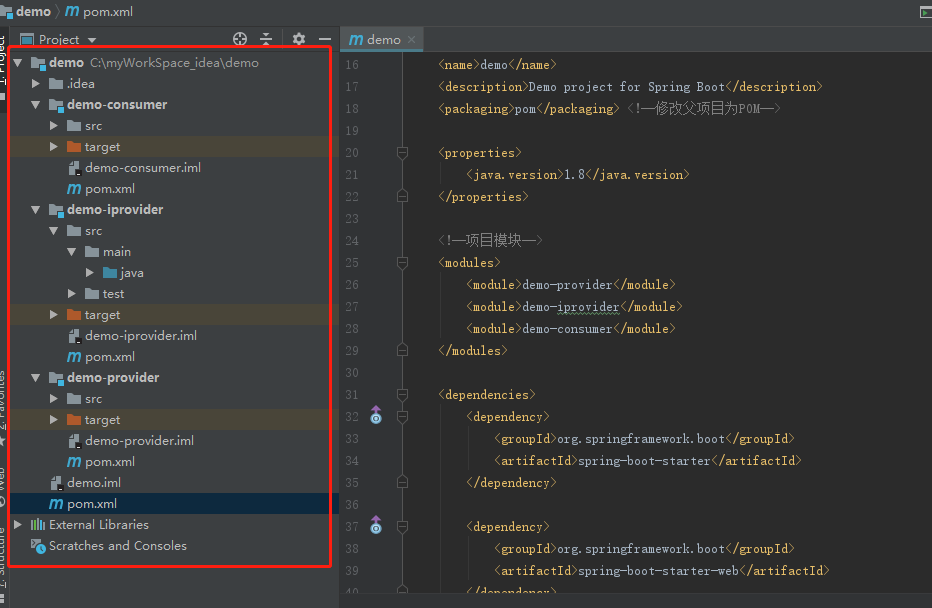Click the run configuration icon top right
The image size is (932, 608).
pyautogui.click(x=925, y=12)
